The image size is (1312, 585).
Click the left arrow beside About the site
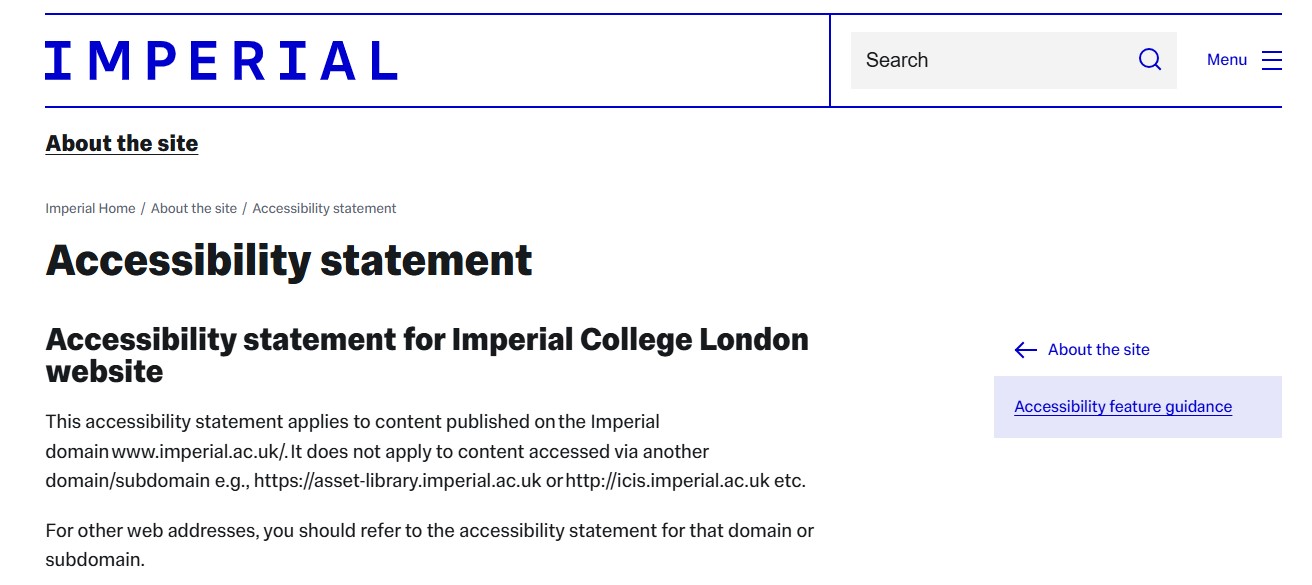click(x=1025, y=350)
